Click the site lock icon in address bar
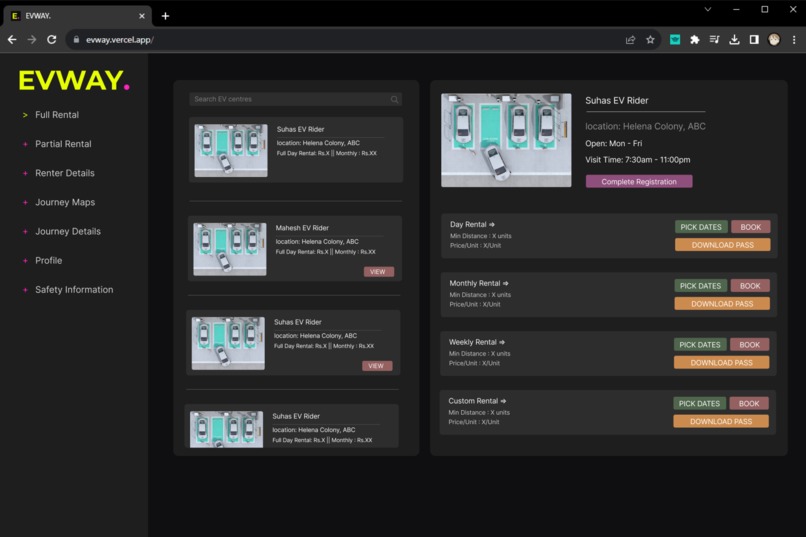 (76, 40)
